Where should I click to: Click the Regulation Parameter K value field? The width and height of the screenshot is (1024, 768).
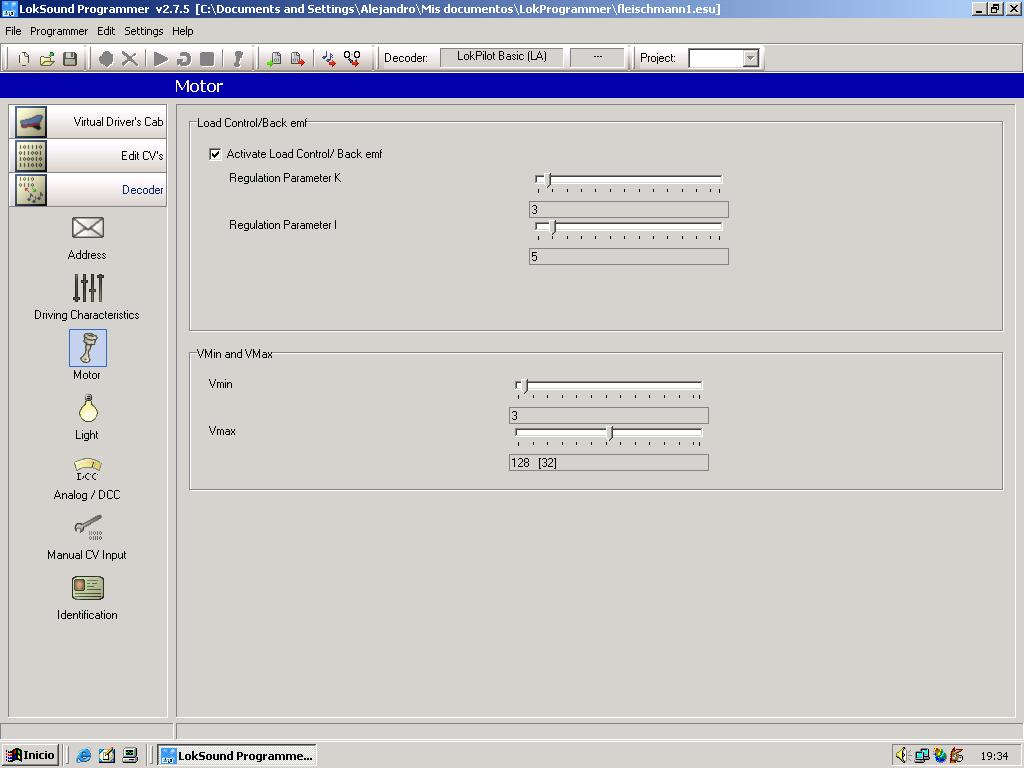click(628, 210)
